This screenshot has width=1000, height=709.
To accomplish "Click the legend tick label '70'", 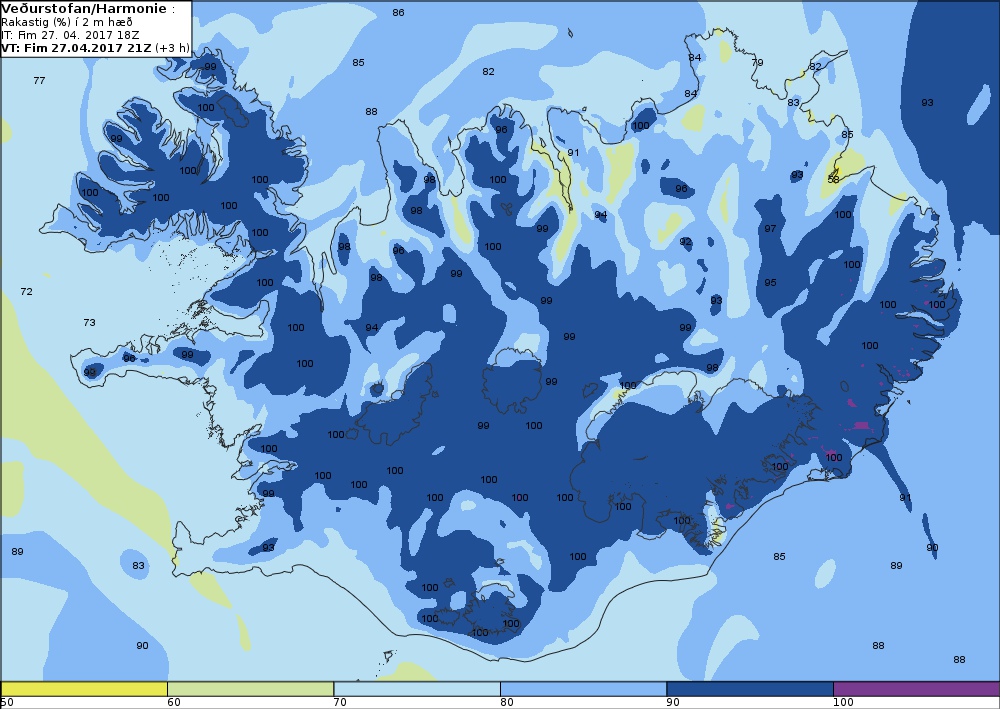I will click(x=340, y=703).
